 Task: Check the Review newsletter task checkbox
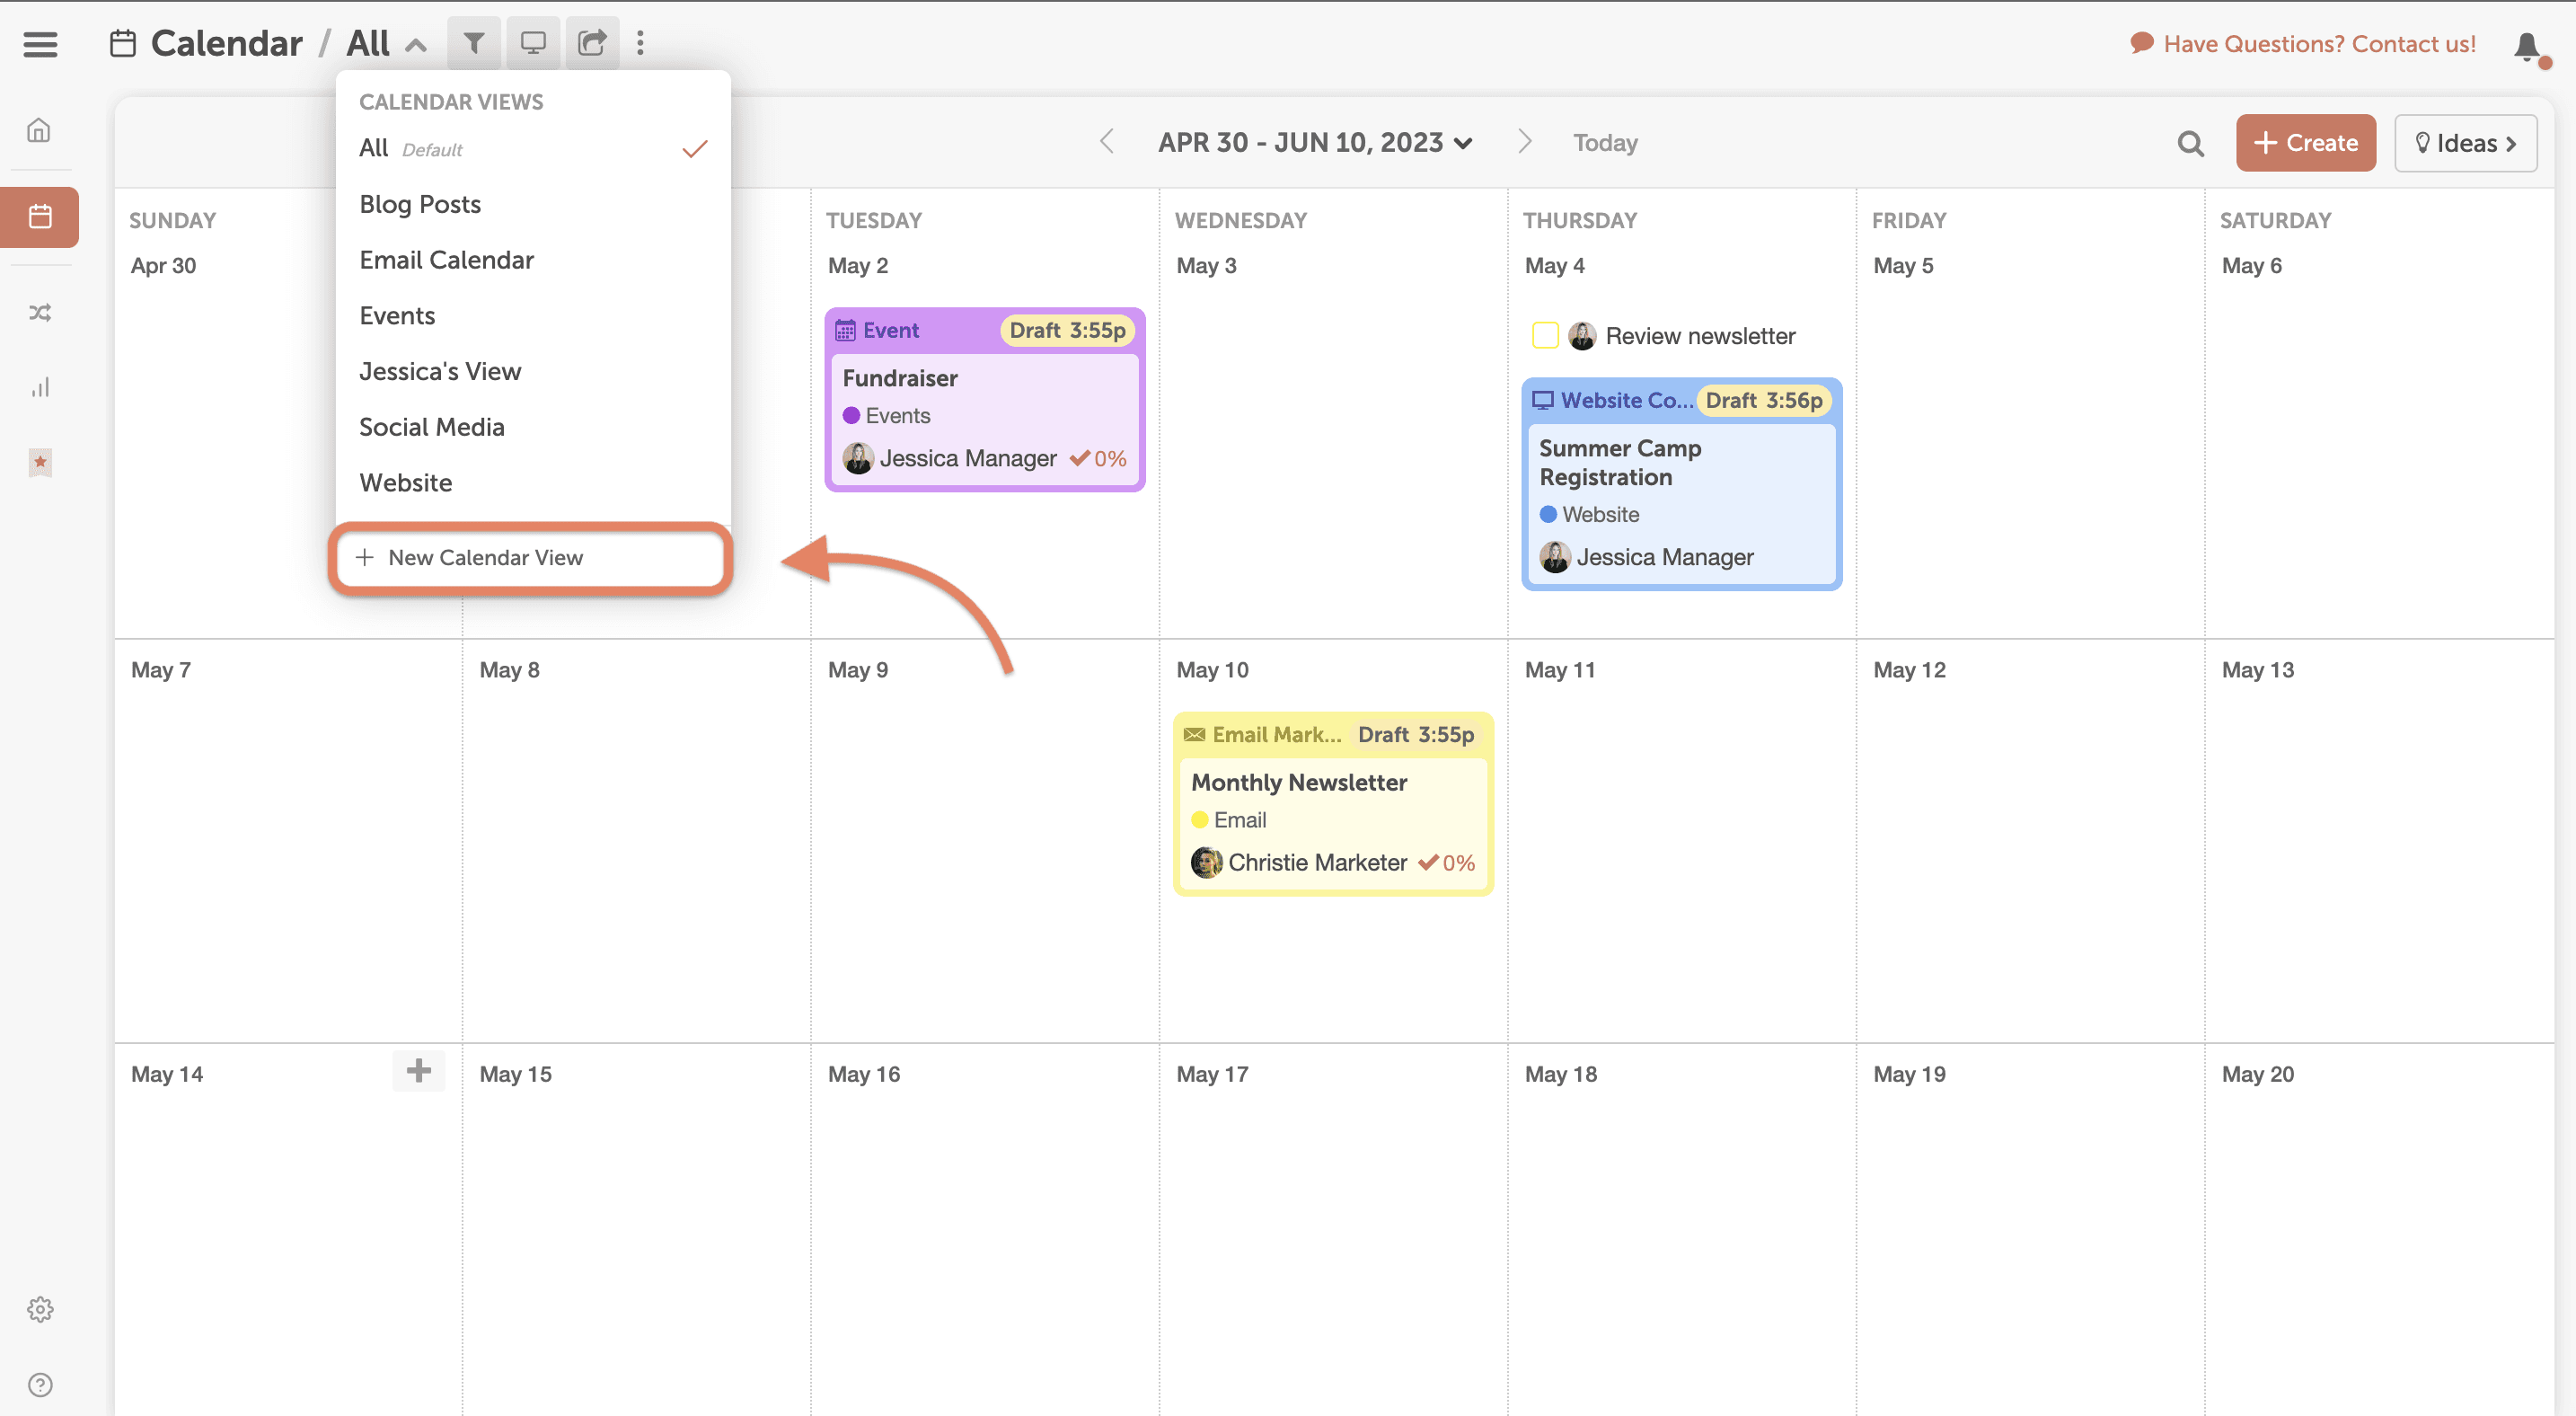tap(1544, 335)
